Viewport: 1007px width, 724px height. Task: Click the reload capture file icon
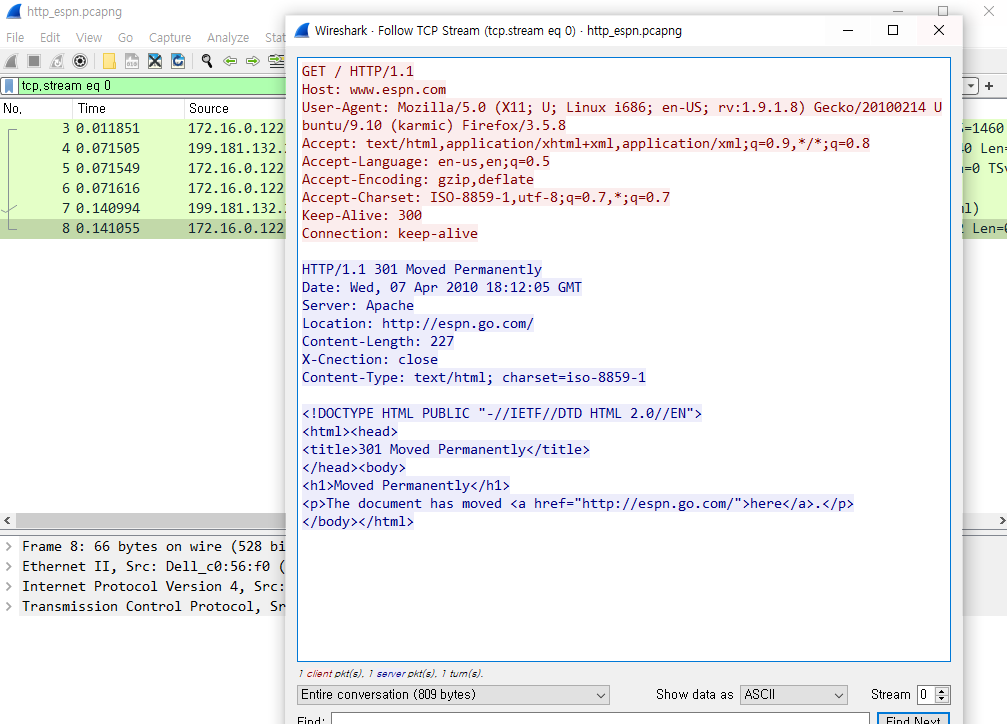[x=178, y=61]
